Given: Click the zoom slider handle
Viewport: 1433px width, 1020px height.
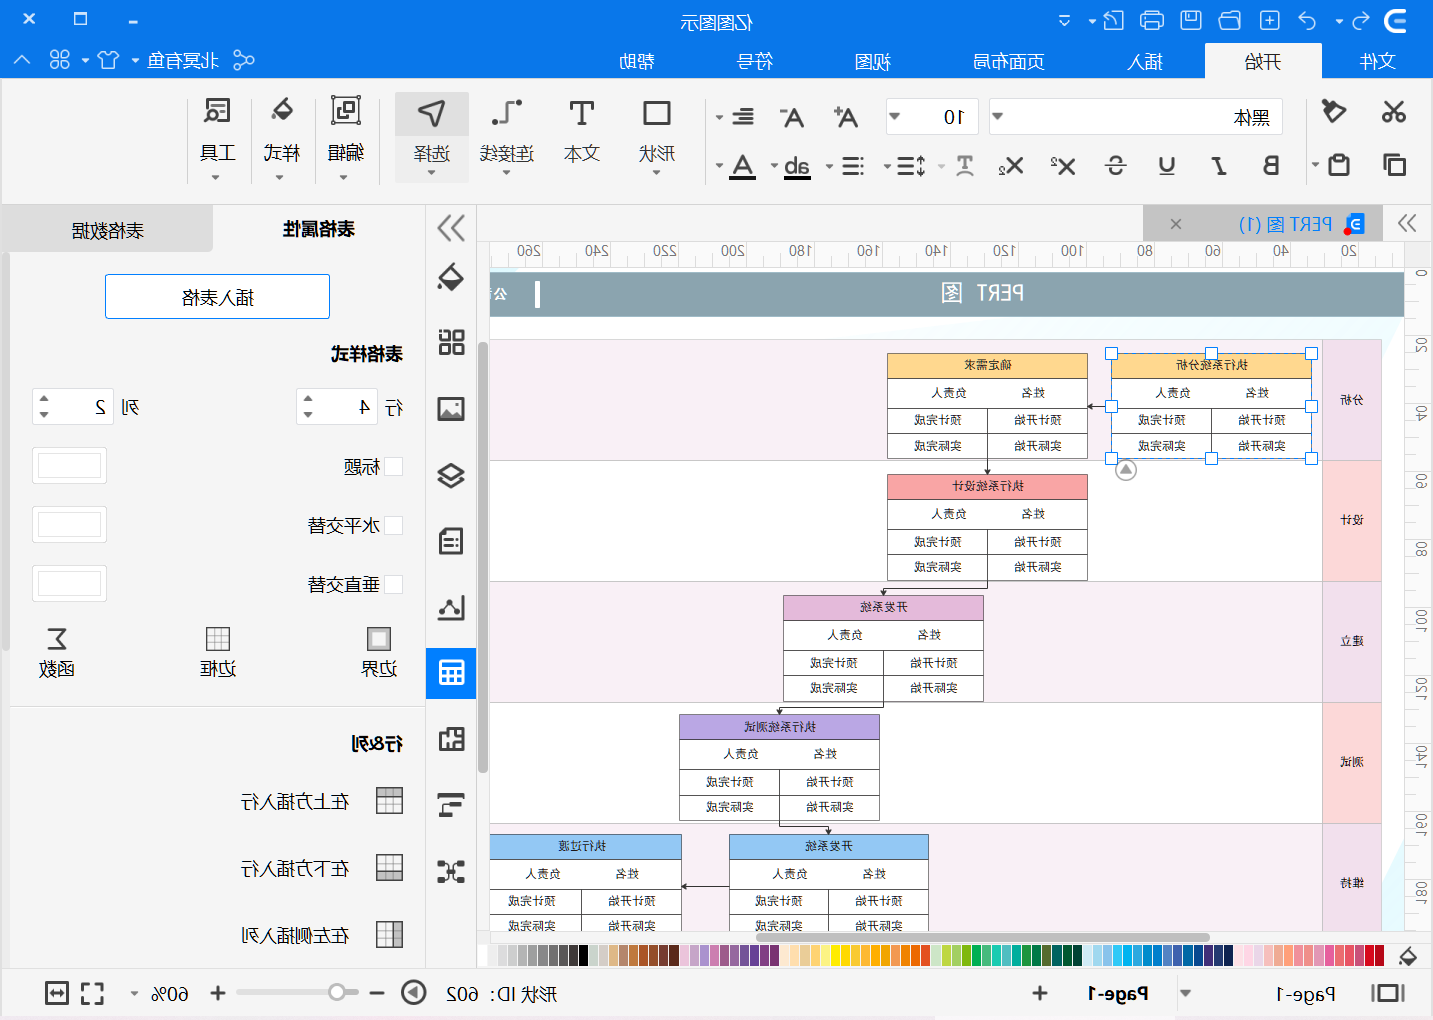Looking at the screenshot, I should tap(337, 992).
